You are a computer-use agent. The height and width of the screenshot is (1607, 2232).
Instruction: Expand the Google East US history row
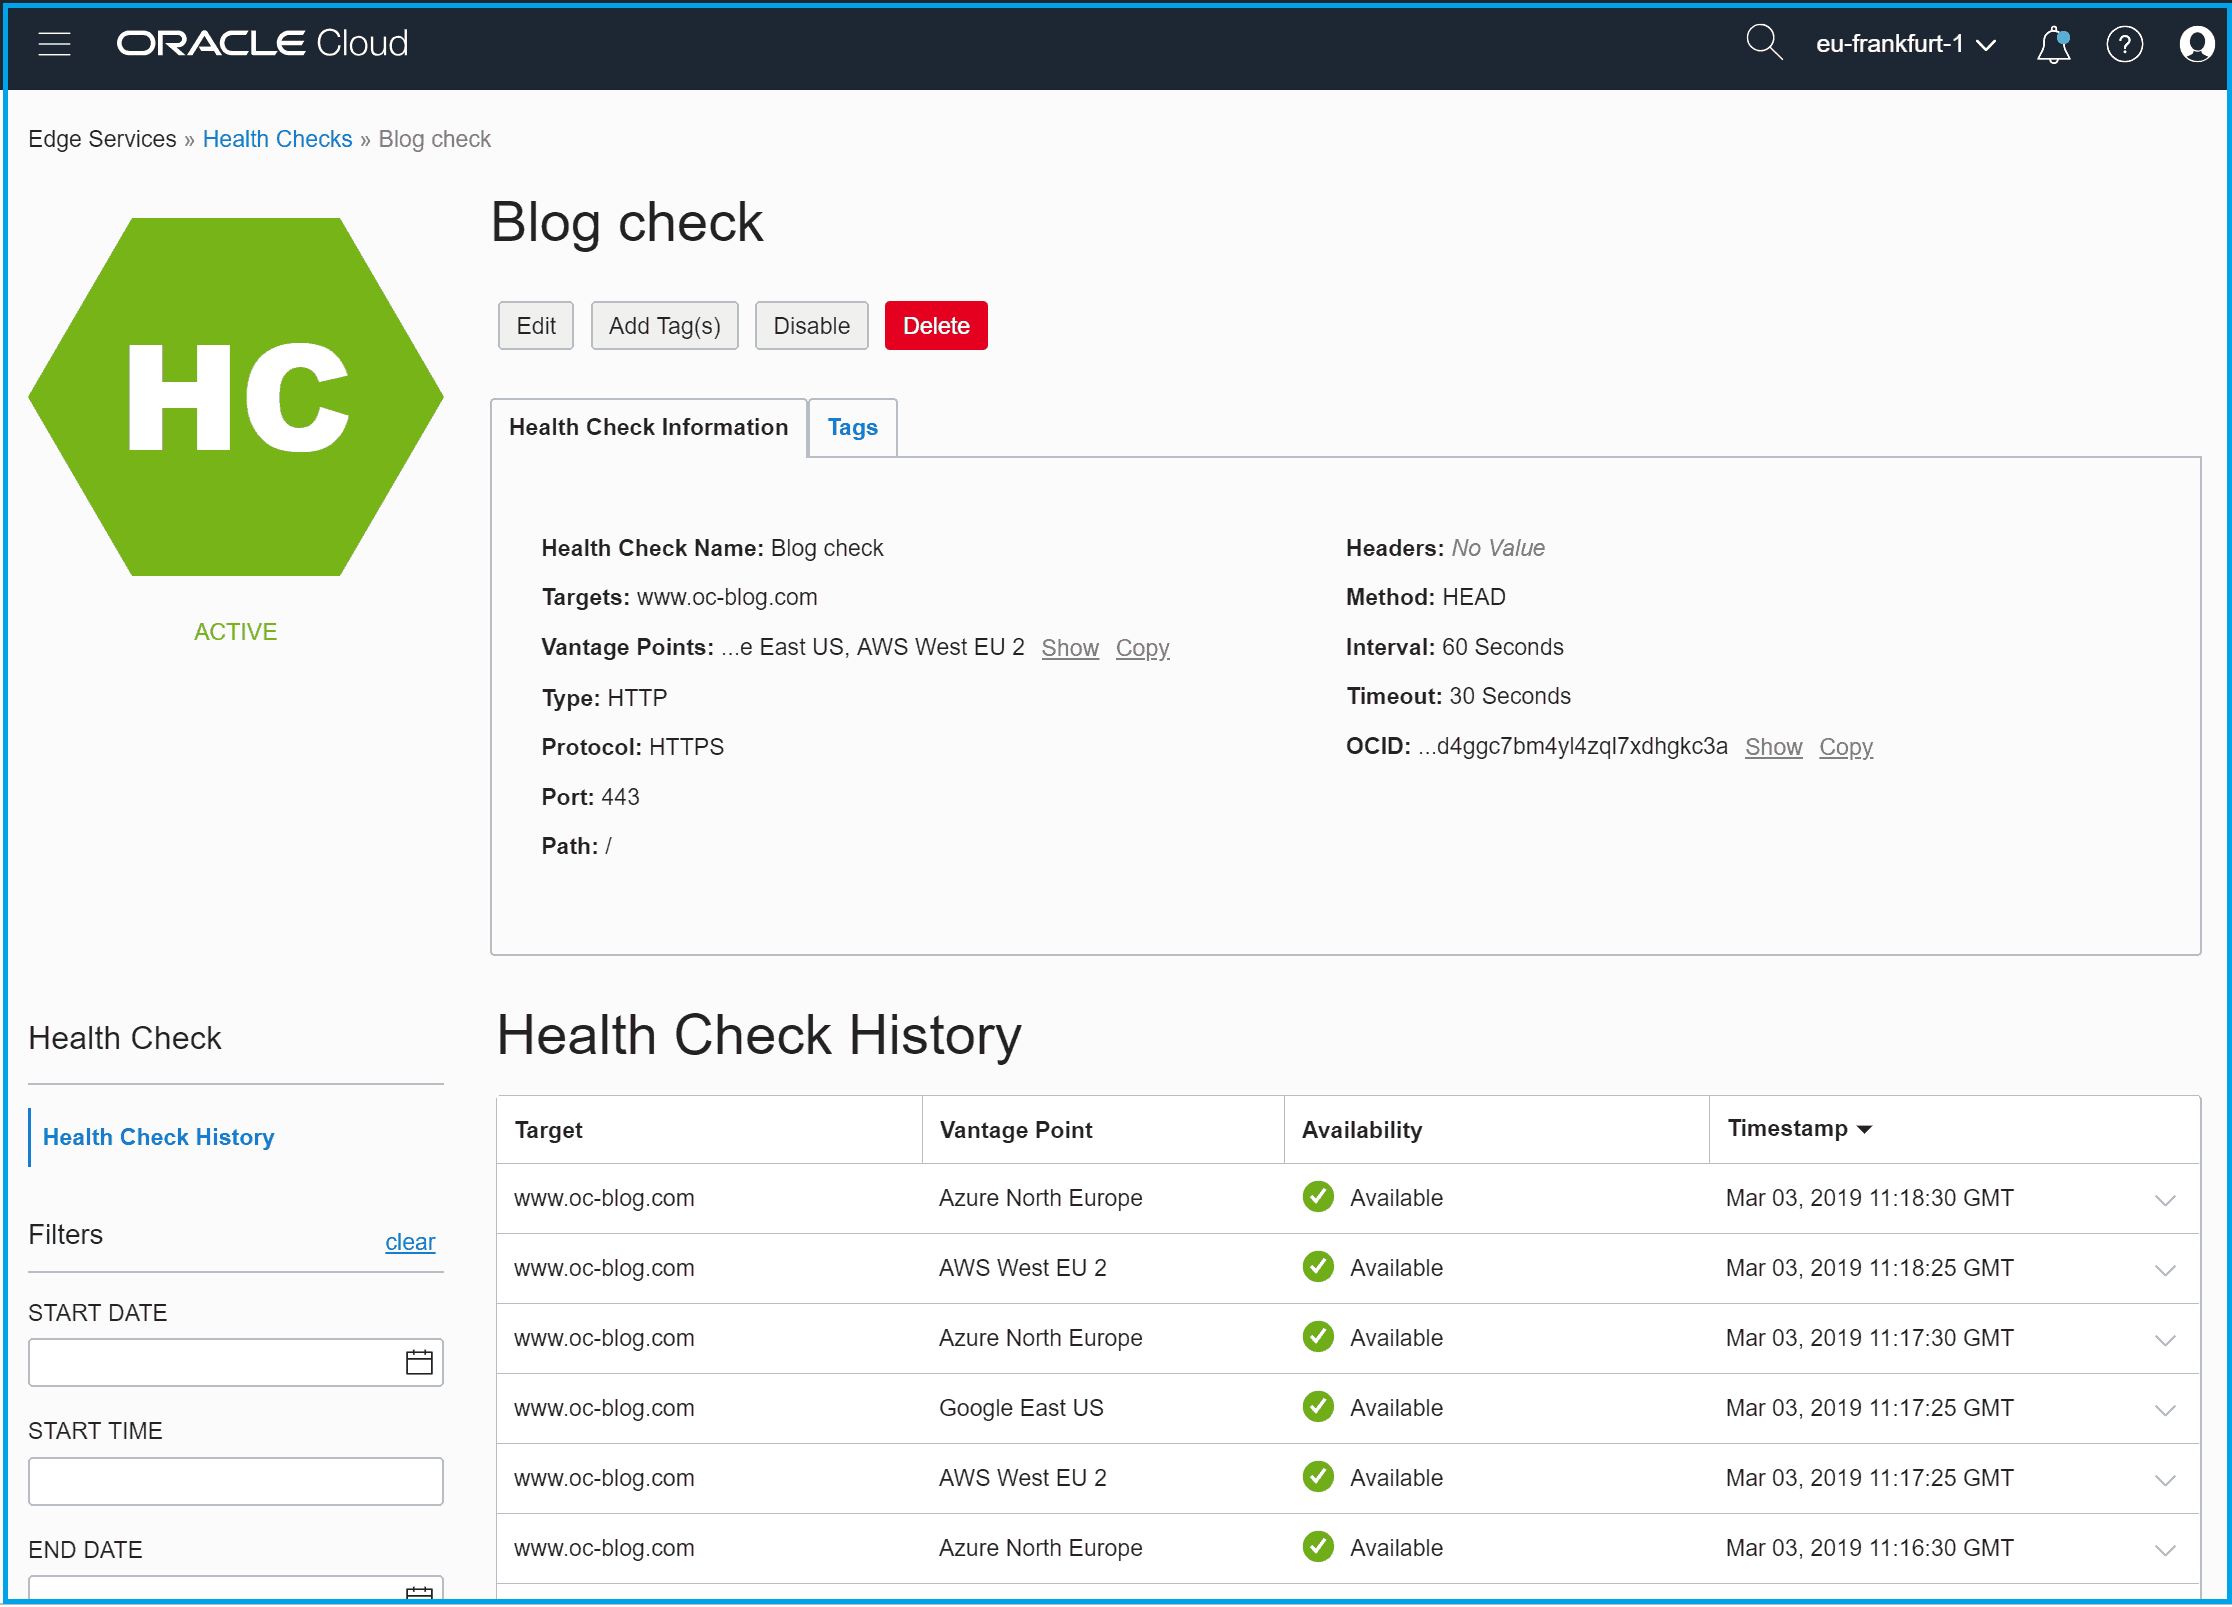click(x=2165, y=1410)
